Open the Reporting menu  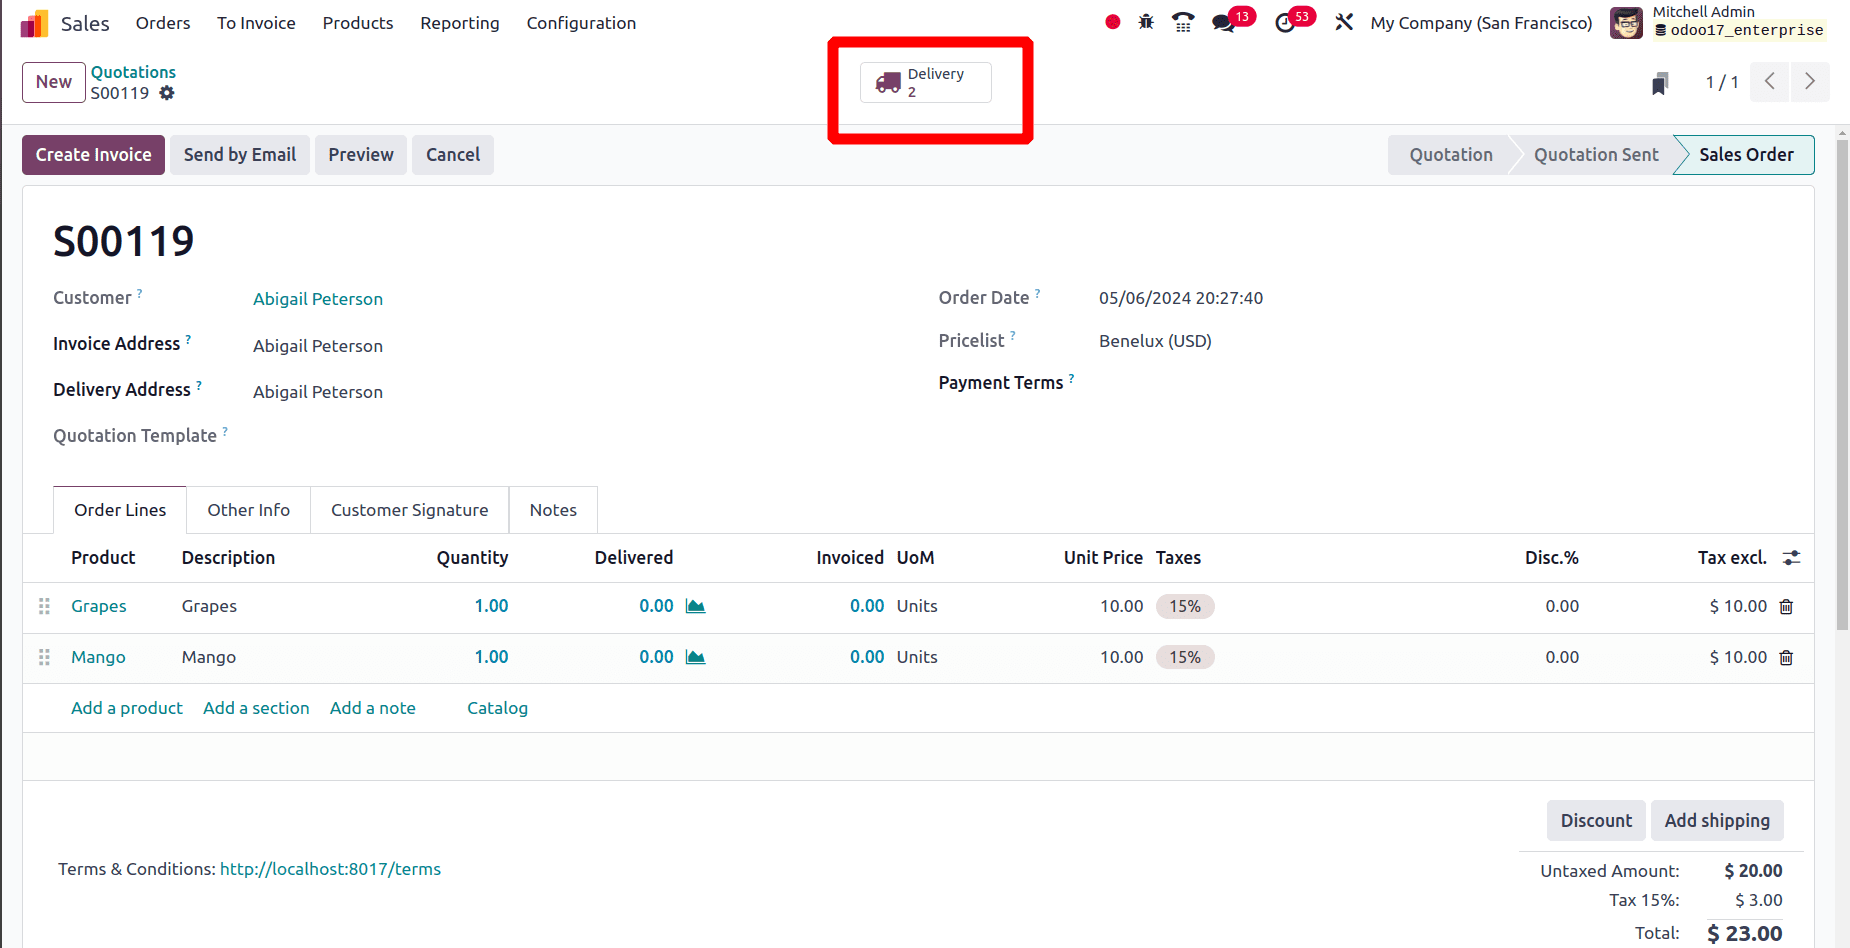click(x=459, y=22)
